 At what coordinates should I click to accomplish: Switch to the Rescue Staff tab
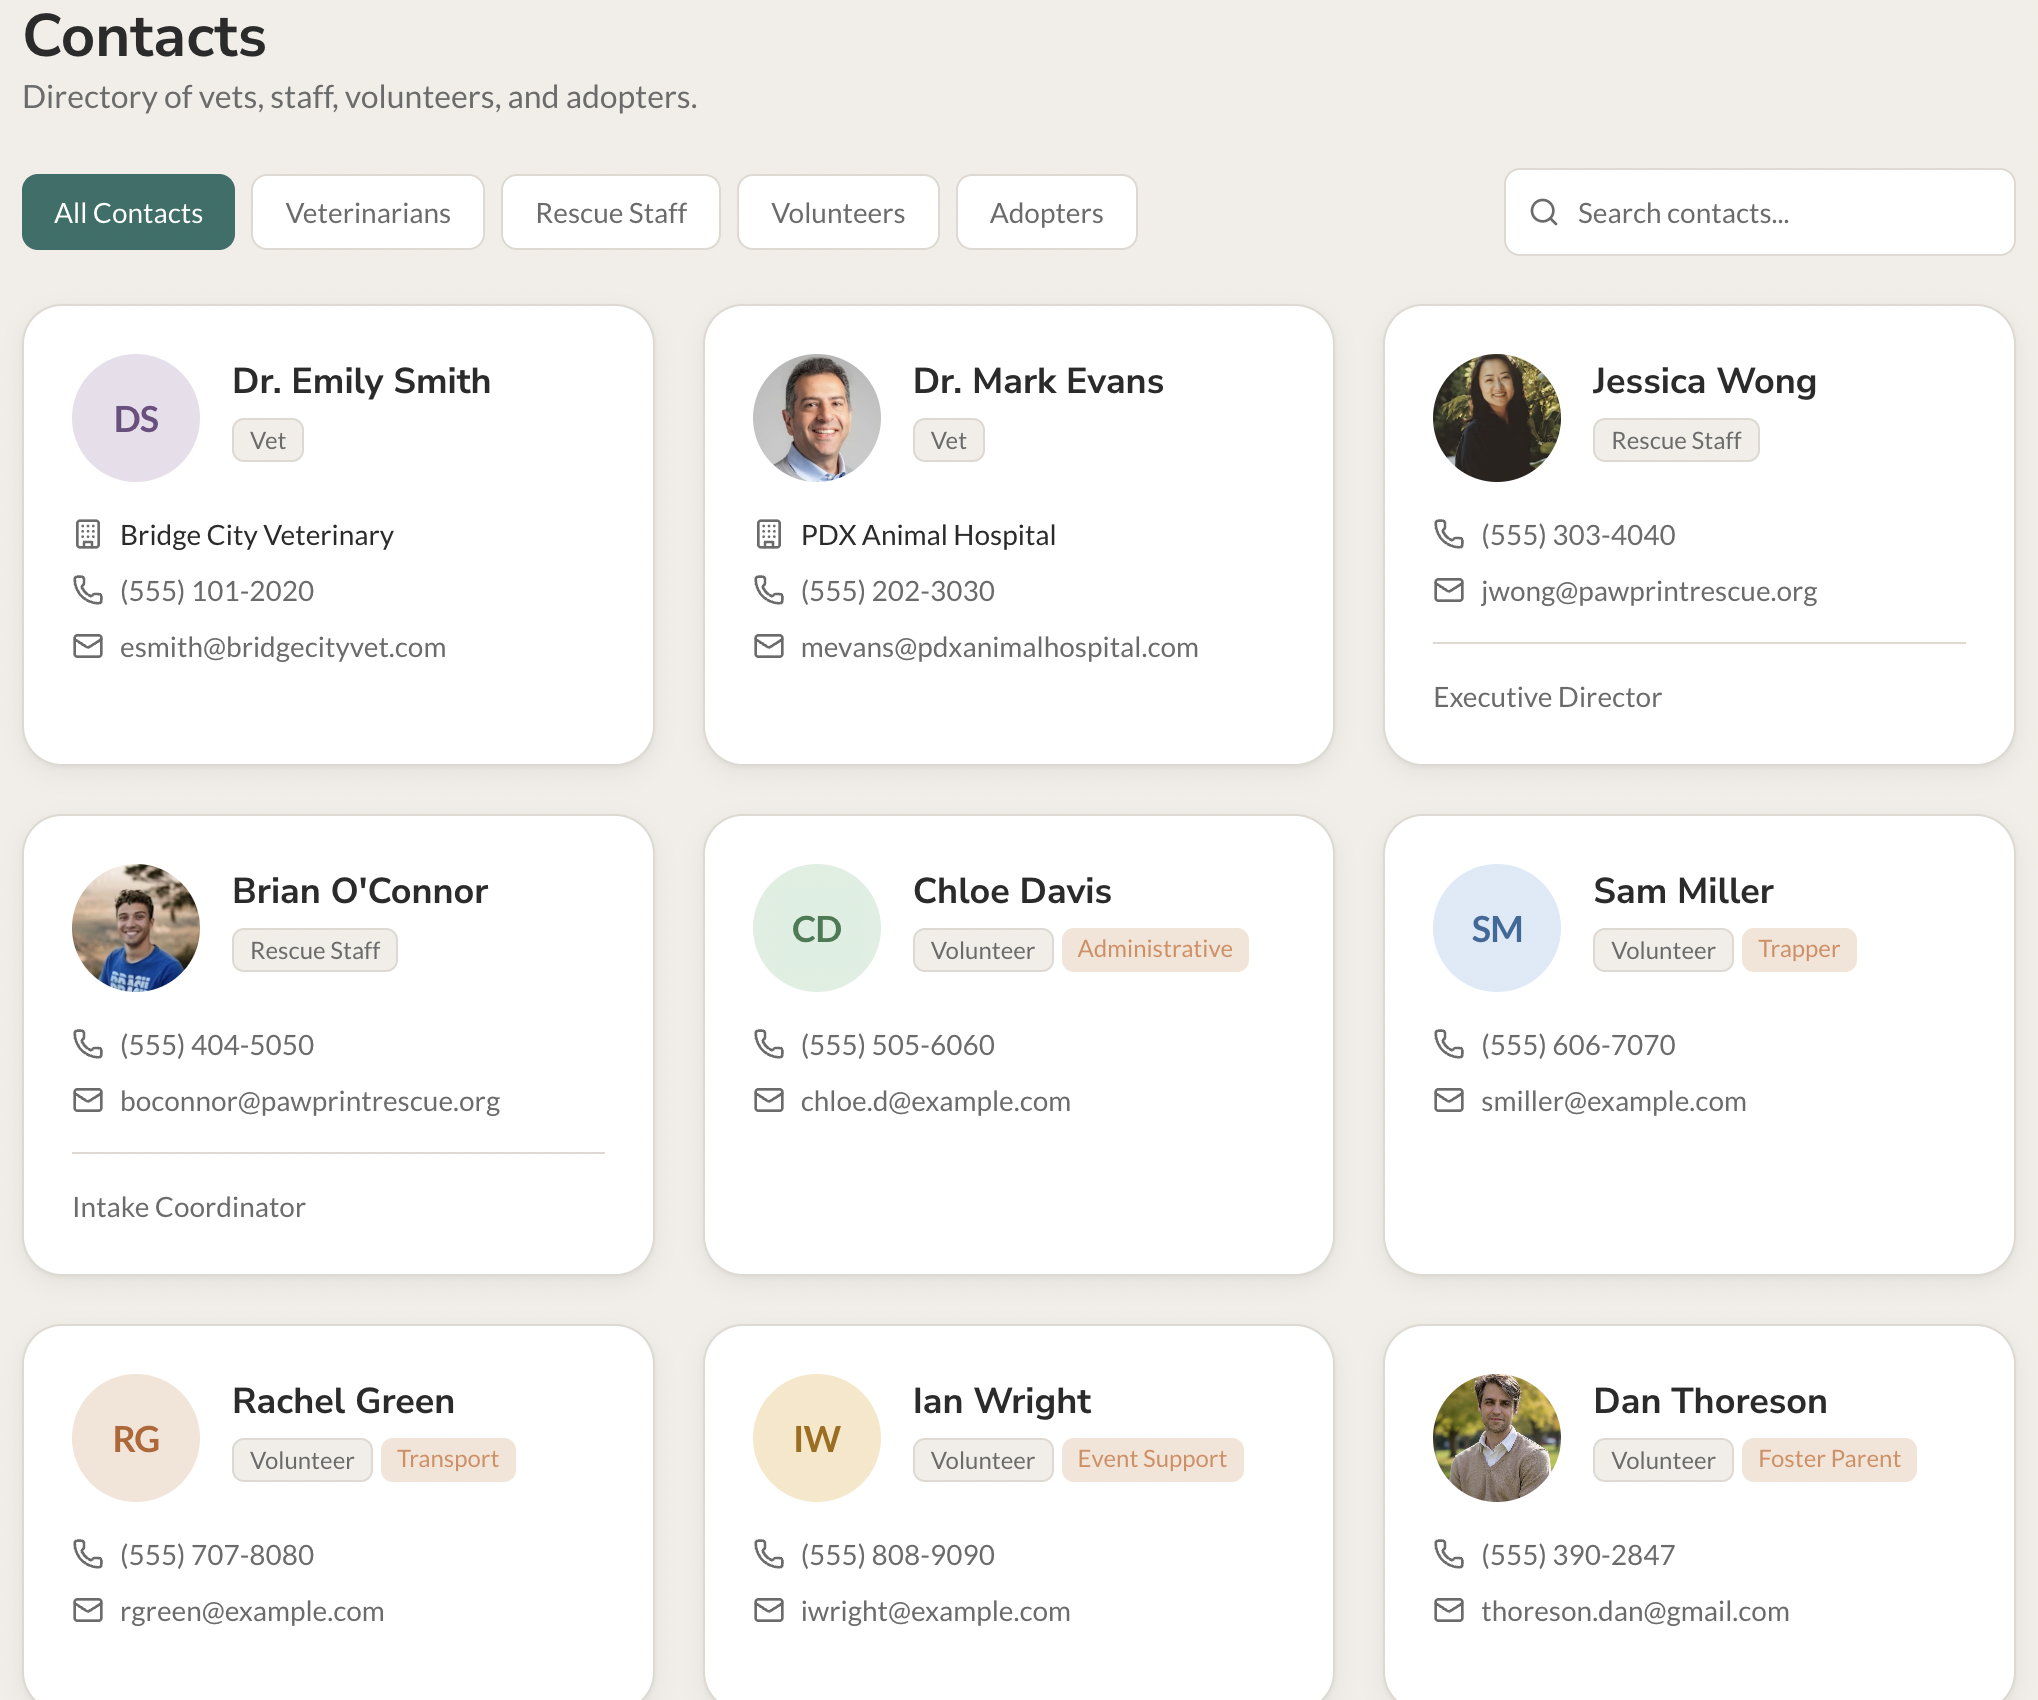click(x=611, y=212)
